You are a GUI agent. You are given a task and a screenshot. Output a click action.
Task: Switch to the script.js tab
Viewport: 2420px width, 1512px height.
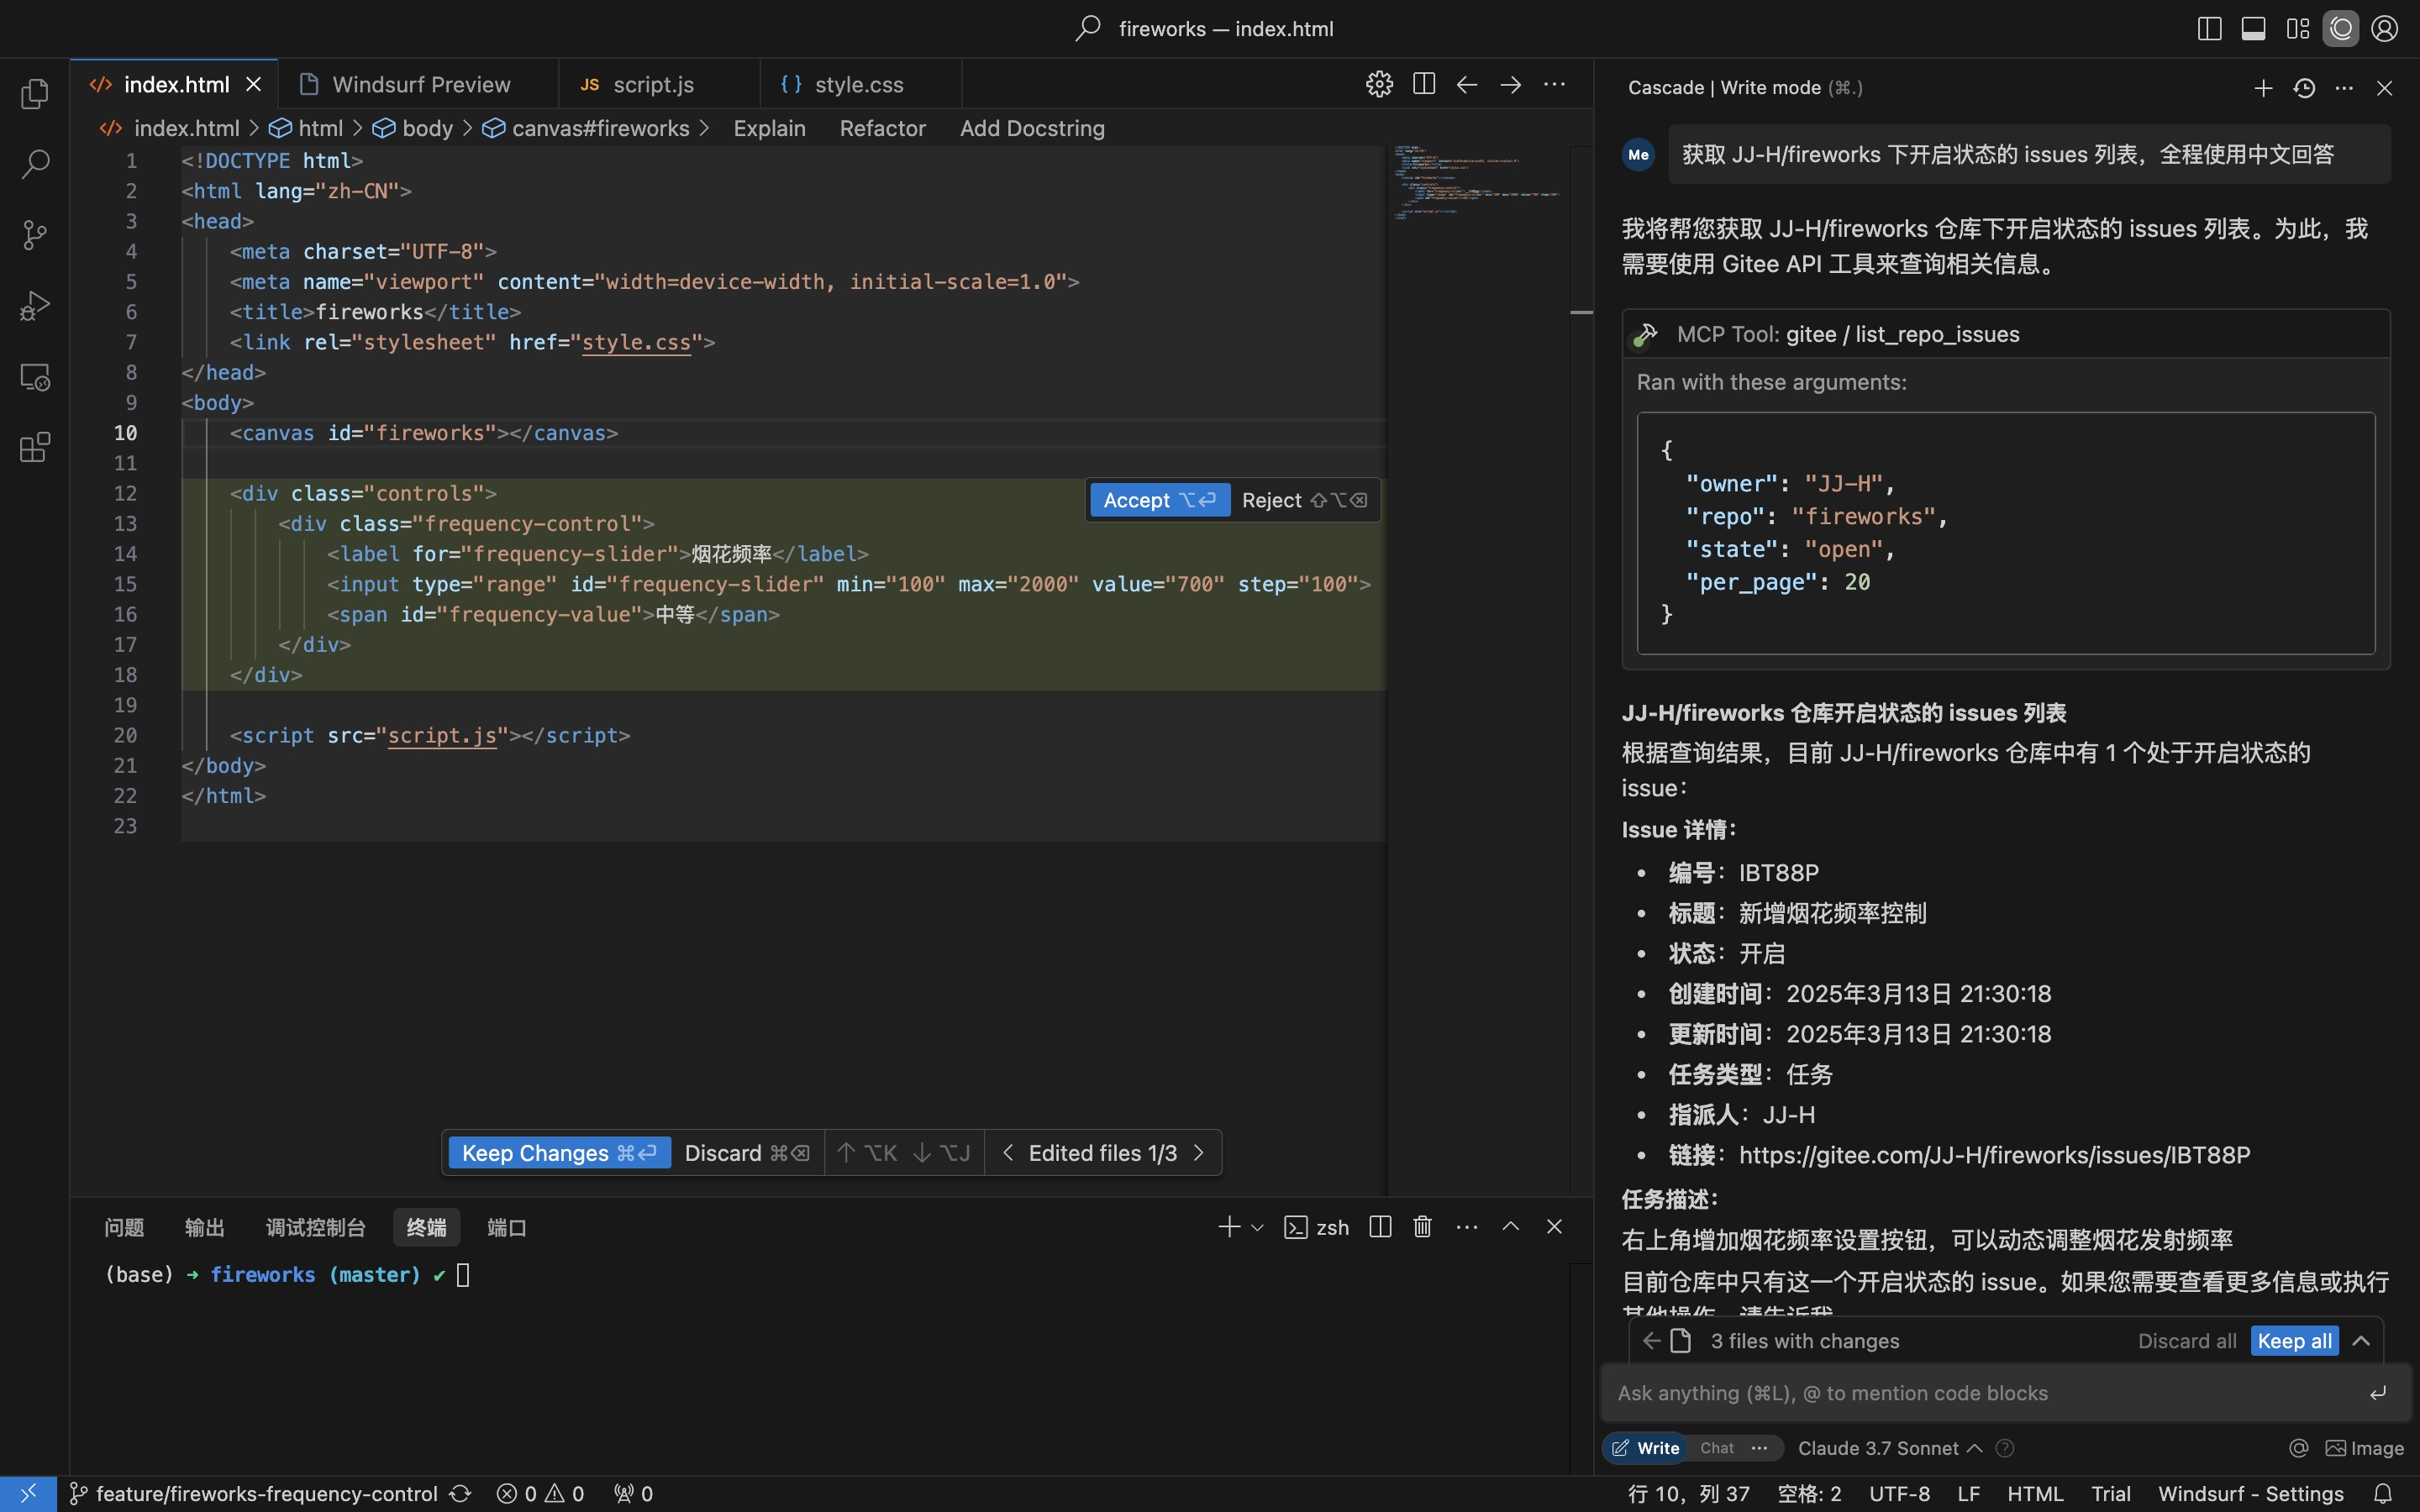(657, 84)
